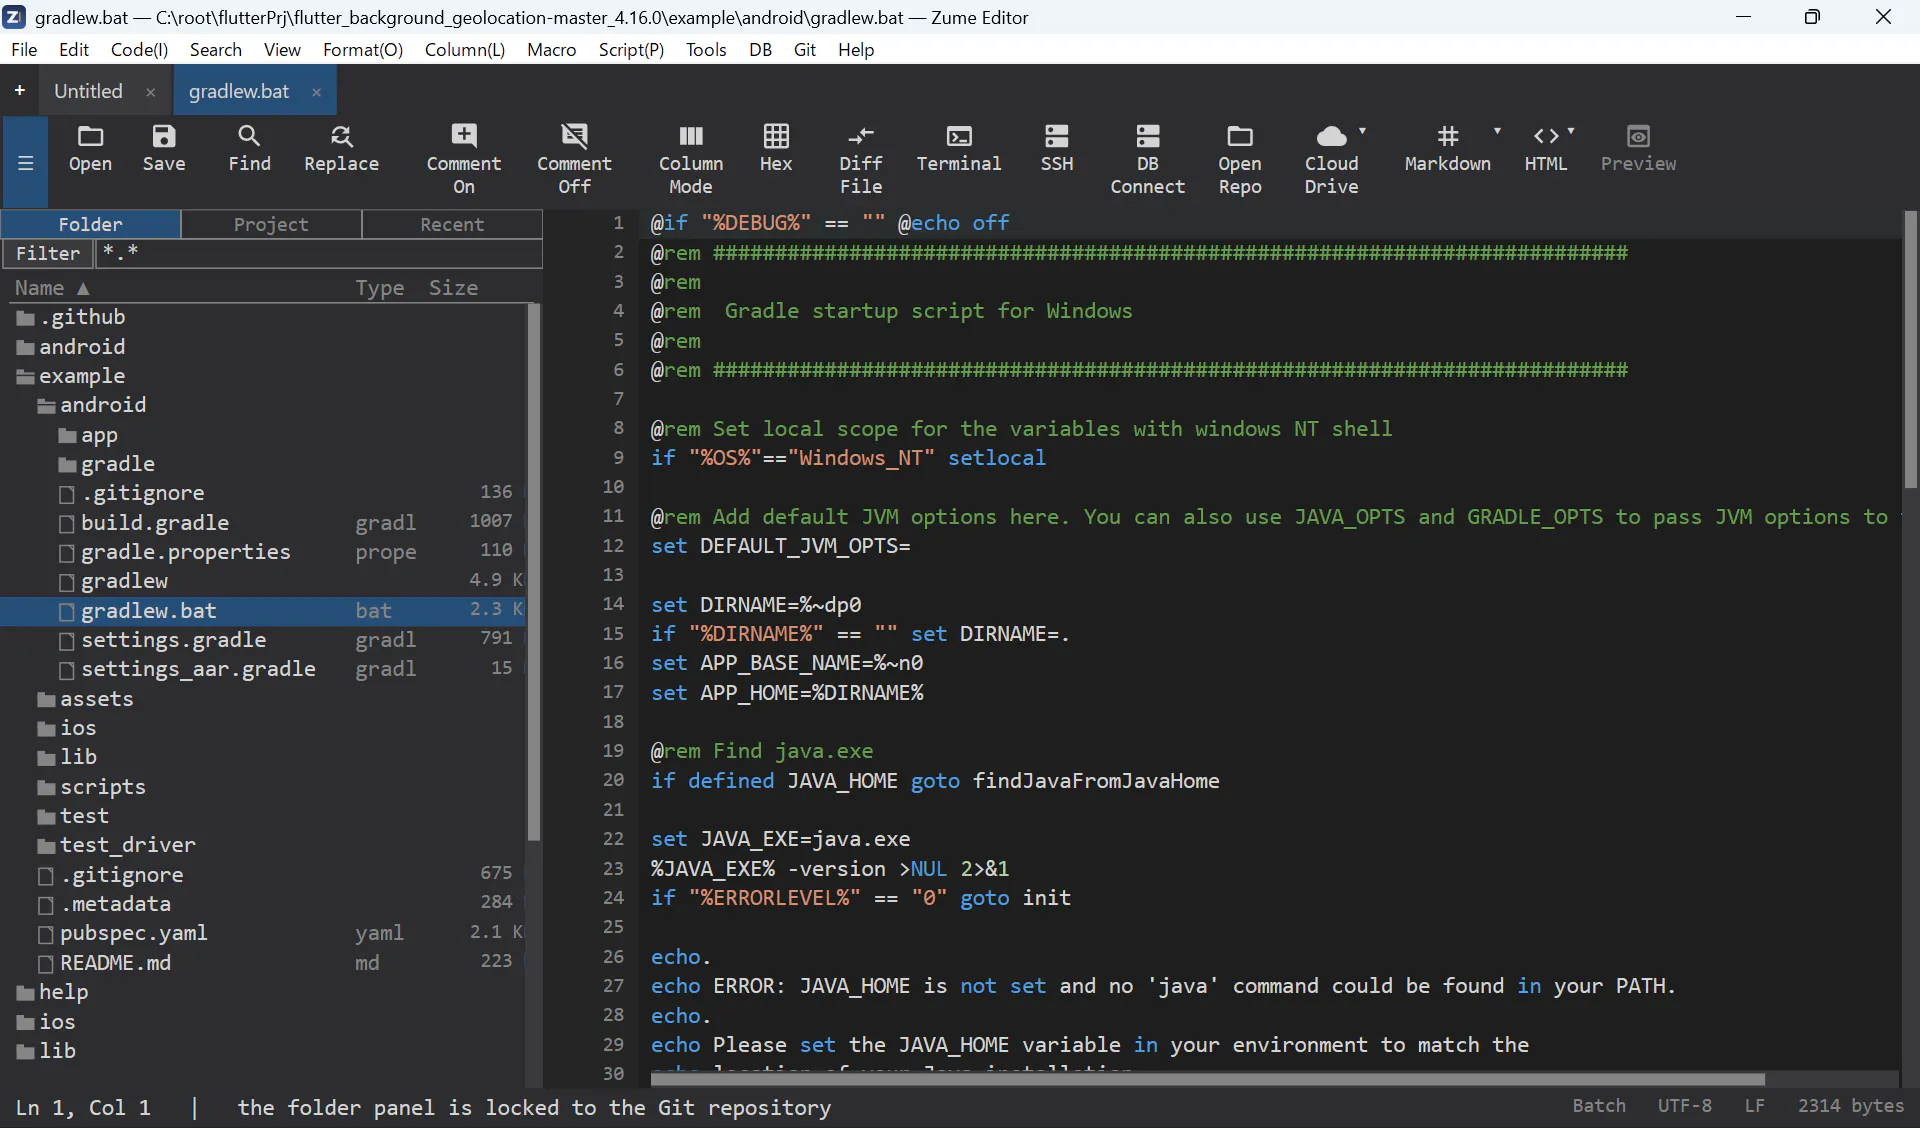Switch to the Project panel tab

[271, 224]
